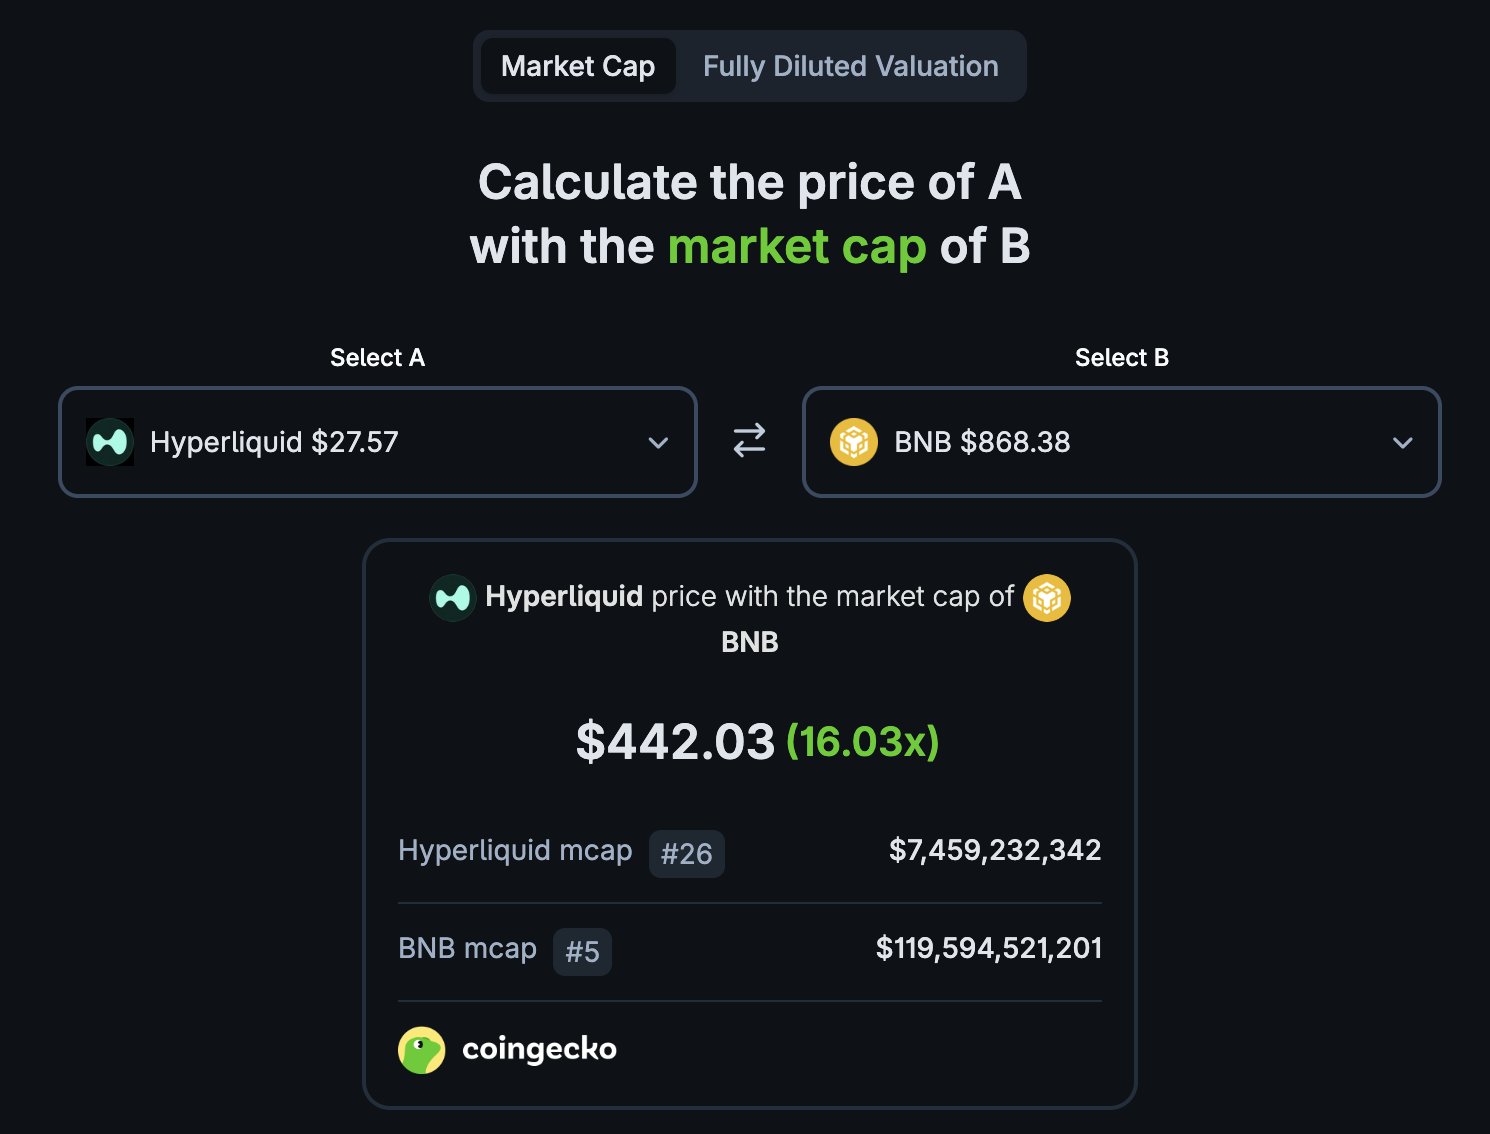This screenshot has height=1134, width=1490.
Task: Click the swap A and B arrows icon
Action: click(749, 441)
